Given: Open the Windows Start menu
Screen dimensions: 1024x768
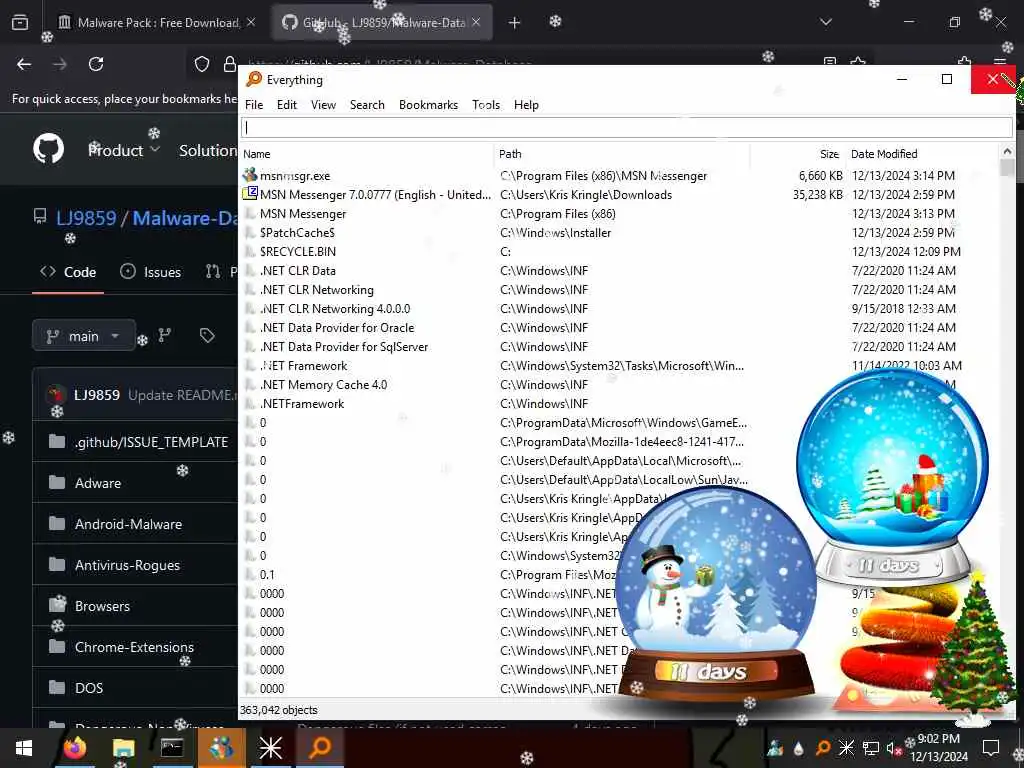Looking at the screenshot, I should [x=24, y=748].
